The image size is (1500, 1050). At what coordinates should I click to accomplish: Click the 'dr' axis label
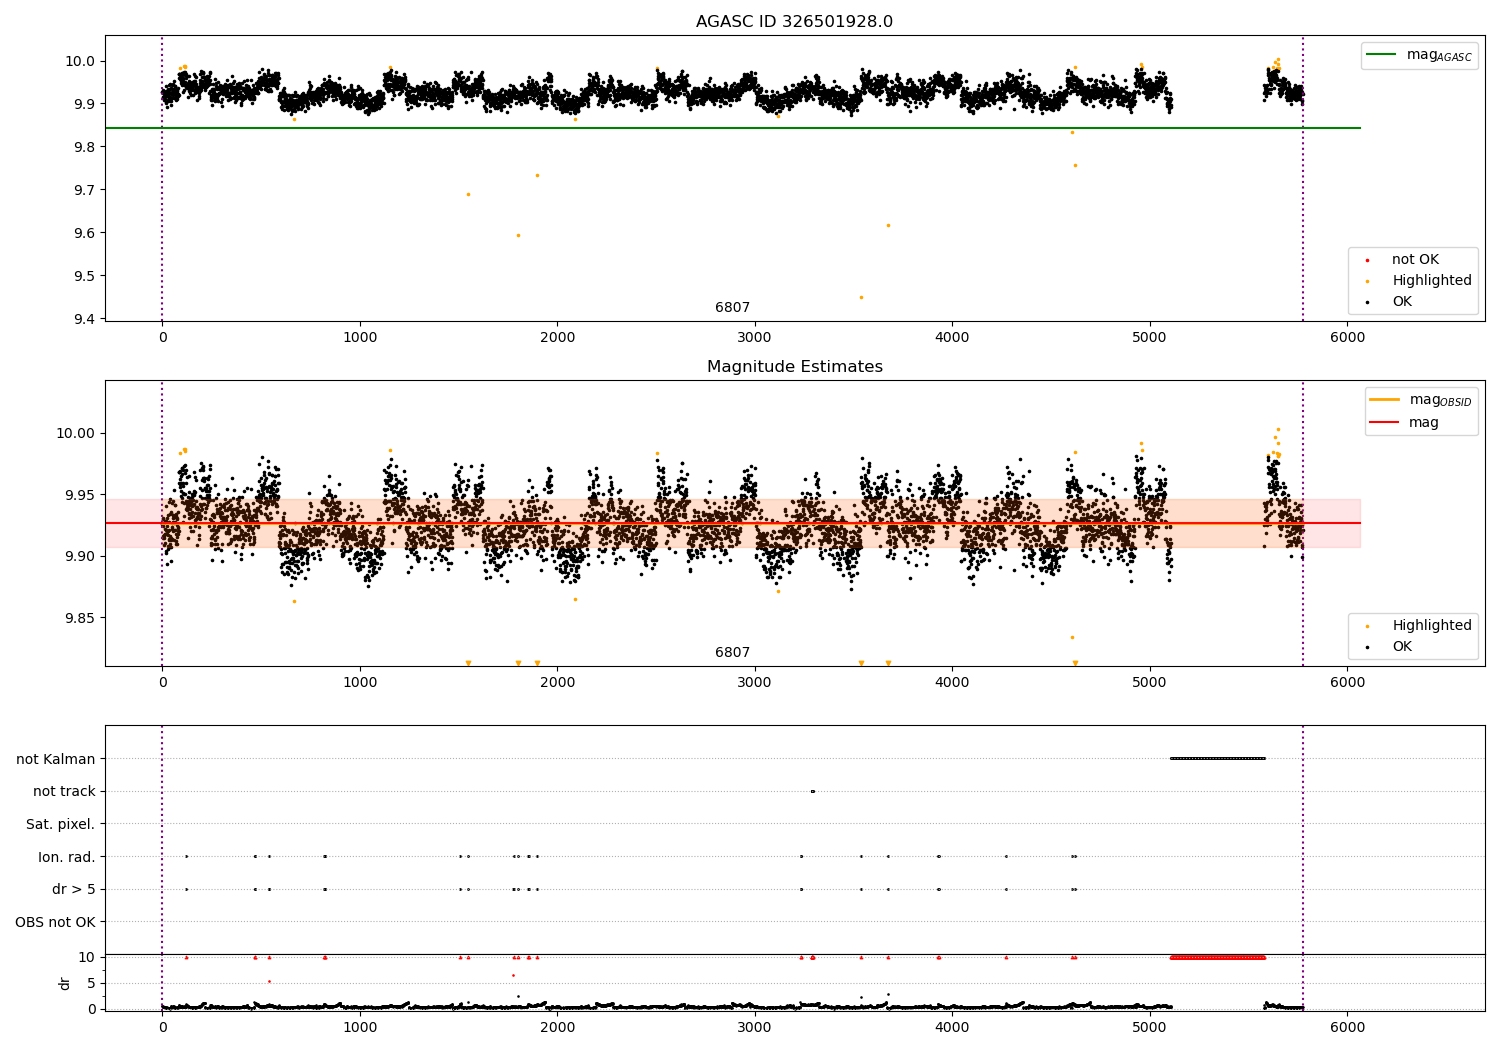65,983
